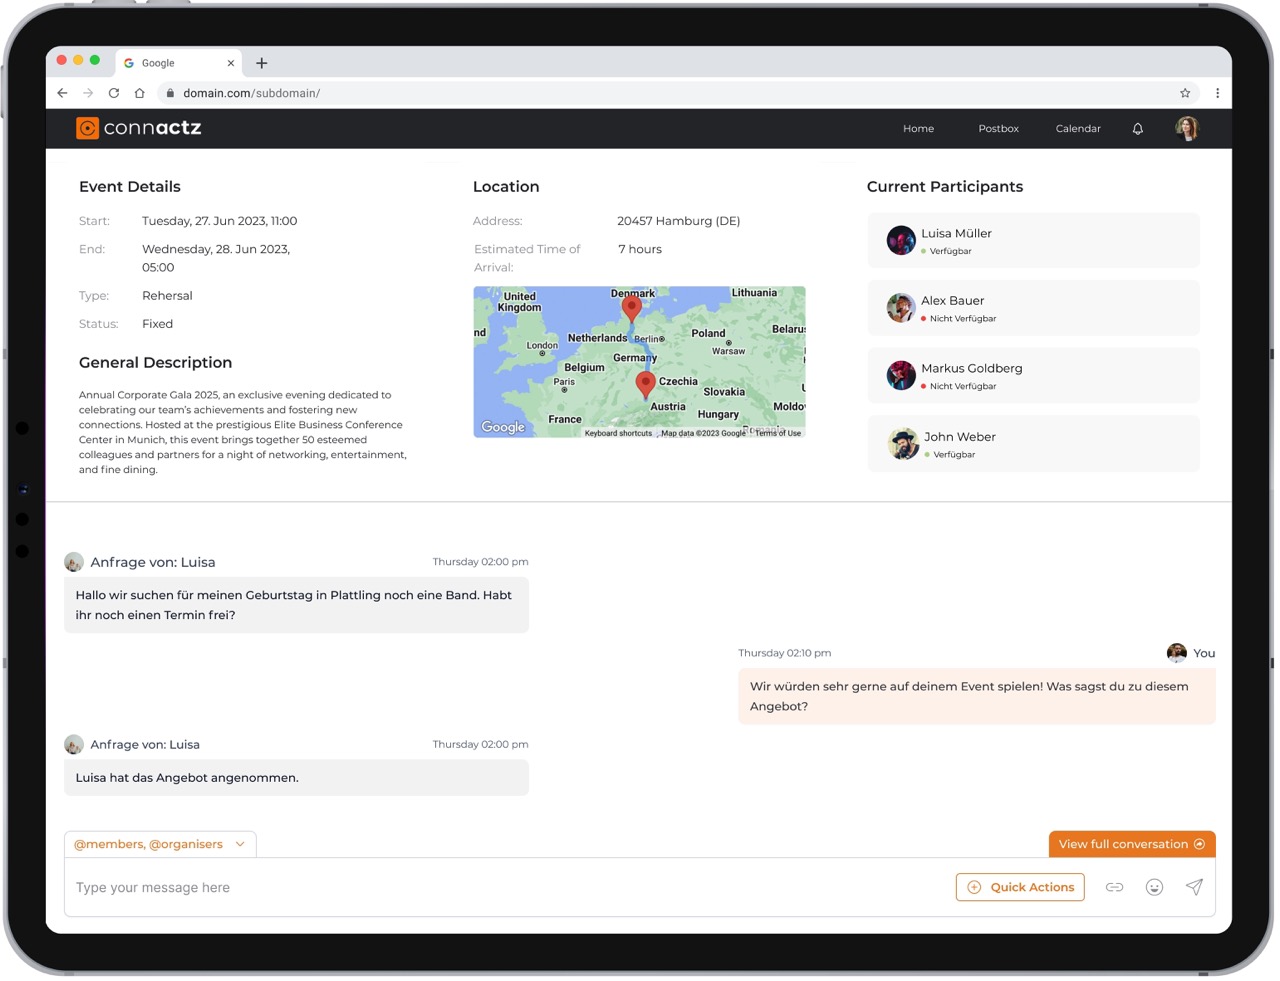Screen dimensions: 1280x981
Task: Attach a link using the chain icon
Action: coord(1114,887)
